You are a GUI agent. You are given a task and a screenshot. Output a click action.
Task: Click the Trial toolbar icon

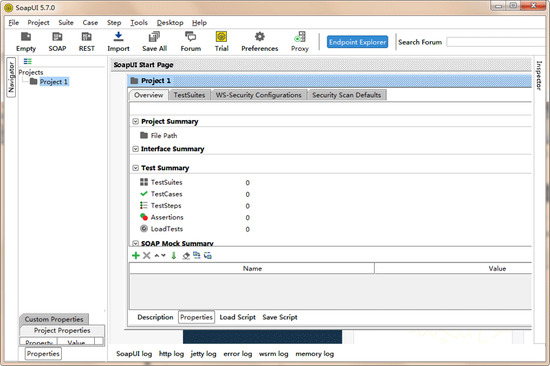[x=221, y=37]
